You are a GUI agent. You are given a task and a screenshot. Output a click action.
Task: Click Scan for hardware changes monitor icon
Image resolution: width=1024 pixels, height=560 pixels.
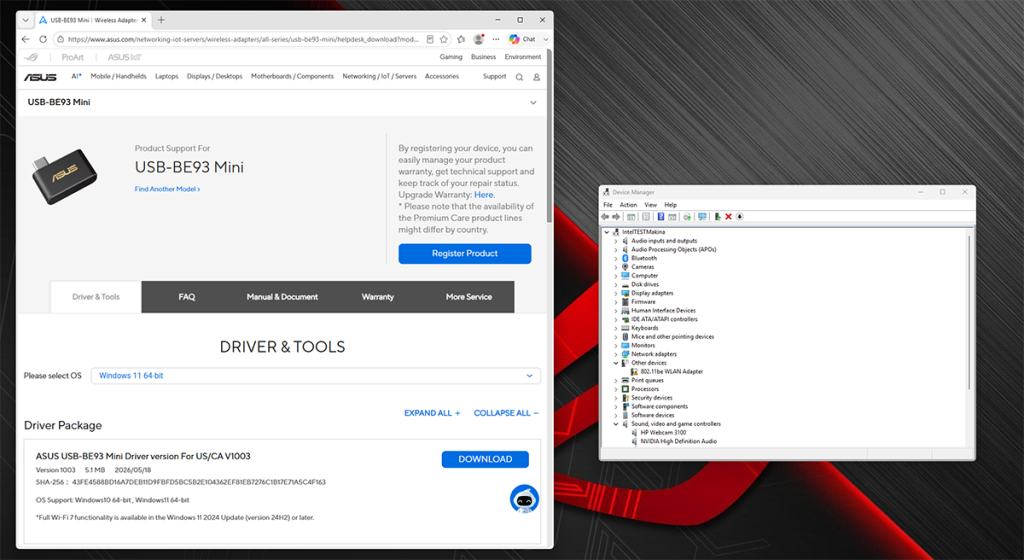[x=702, y=217]
